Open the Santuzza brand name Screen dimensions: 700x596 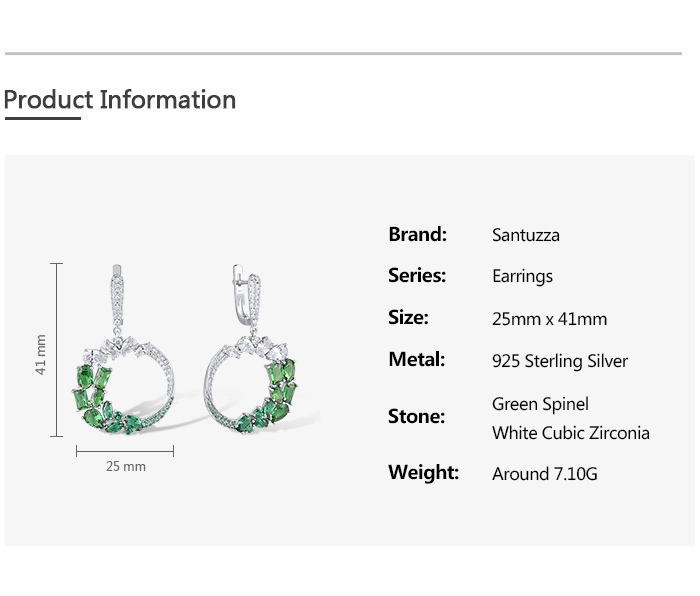(x=525, y=236)
